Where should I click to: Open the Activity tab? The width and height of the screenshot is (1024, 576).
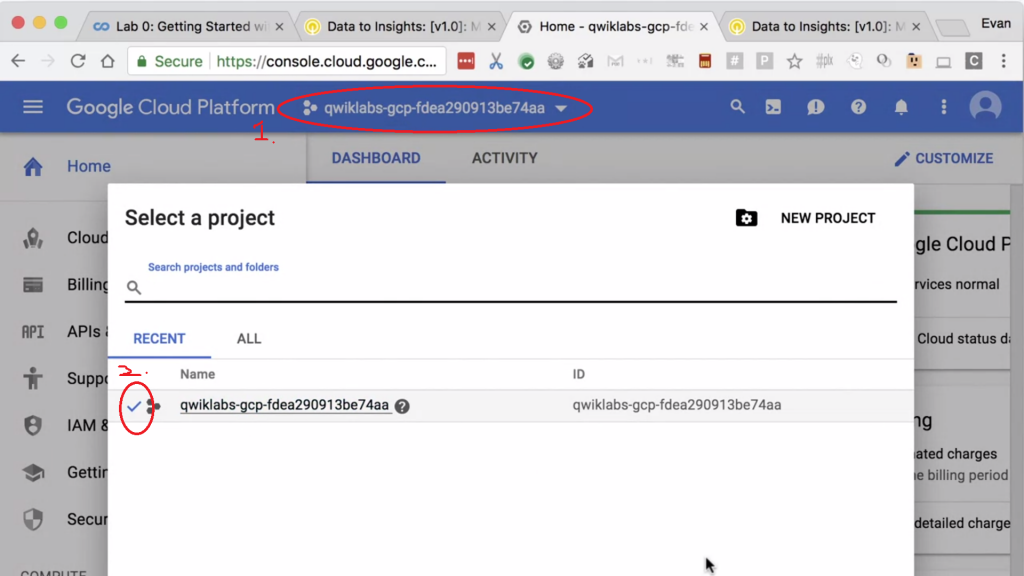[505, 158]
